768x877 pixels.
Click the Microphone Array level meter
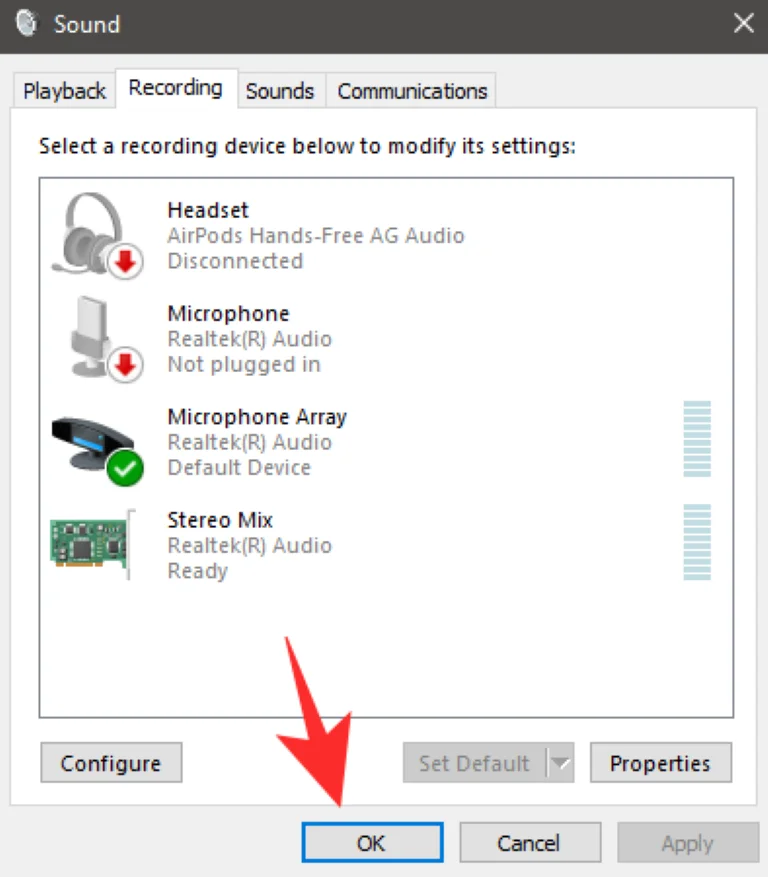pos(697,438)
